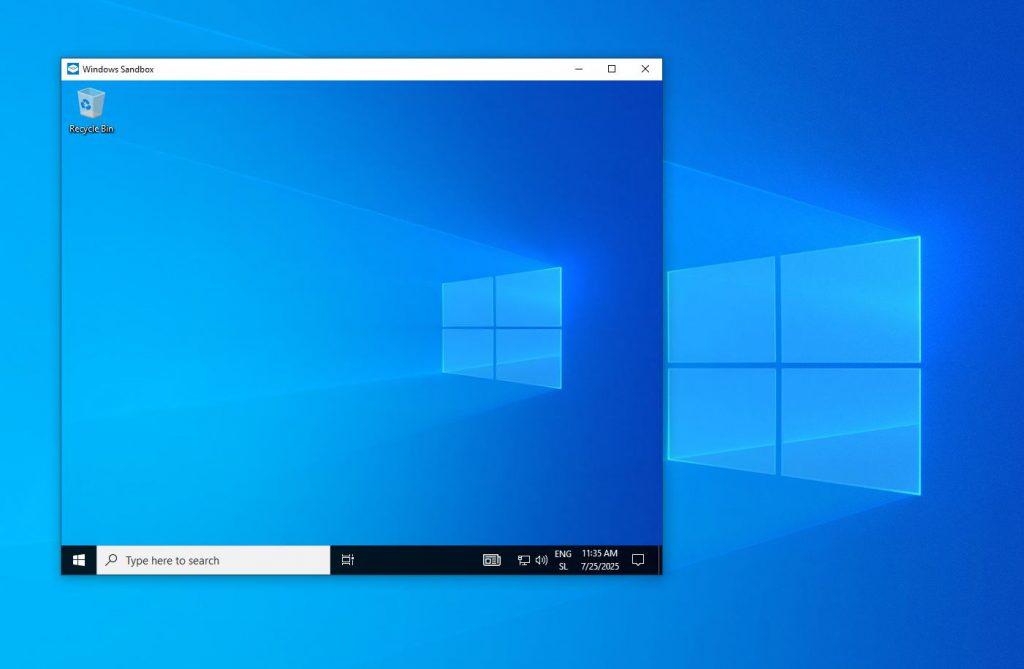Maximize the Windows Sandbox window
Image resolution: width=1024 pixels, height=669 pixels.
(x=612, y=69)
